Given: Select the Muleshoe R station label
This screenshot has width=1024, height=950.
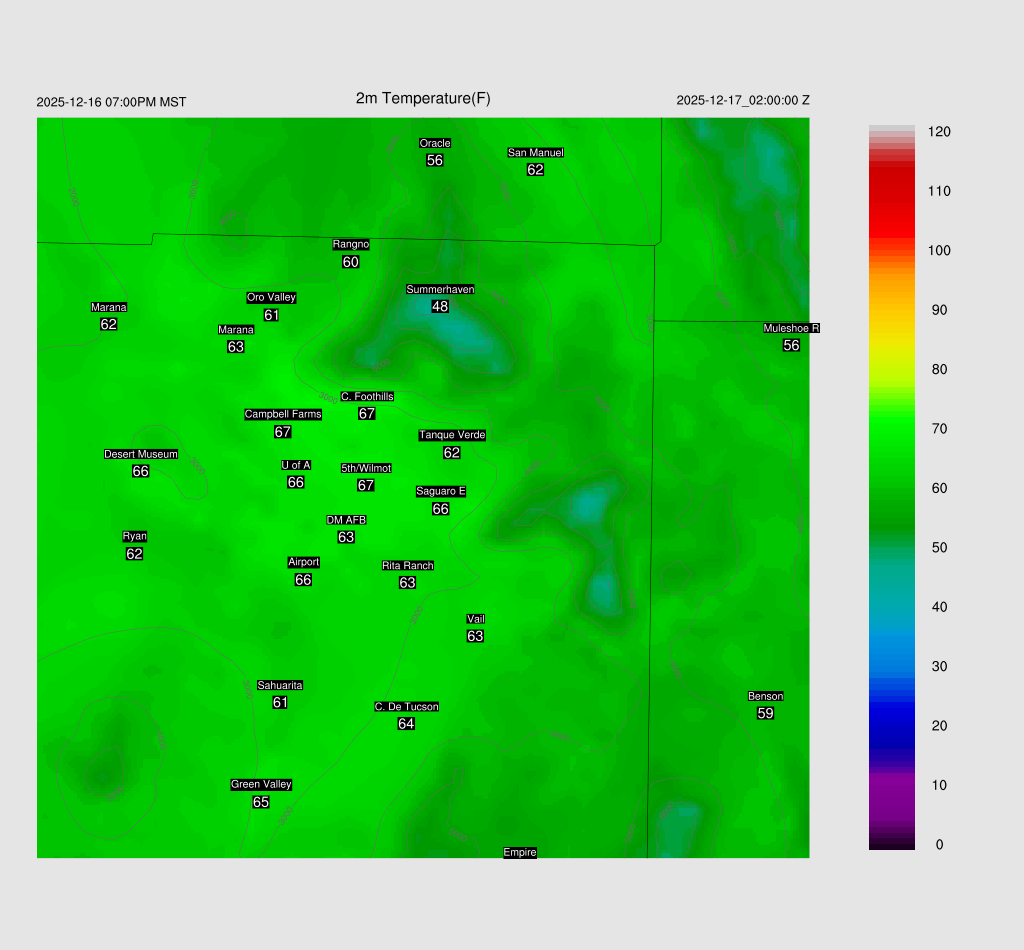Looking at the screenshot, I should (791, 329).
